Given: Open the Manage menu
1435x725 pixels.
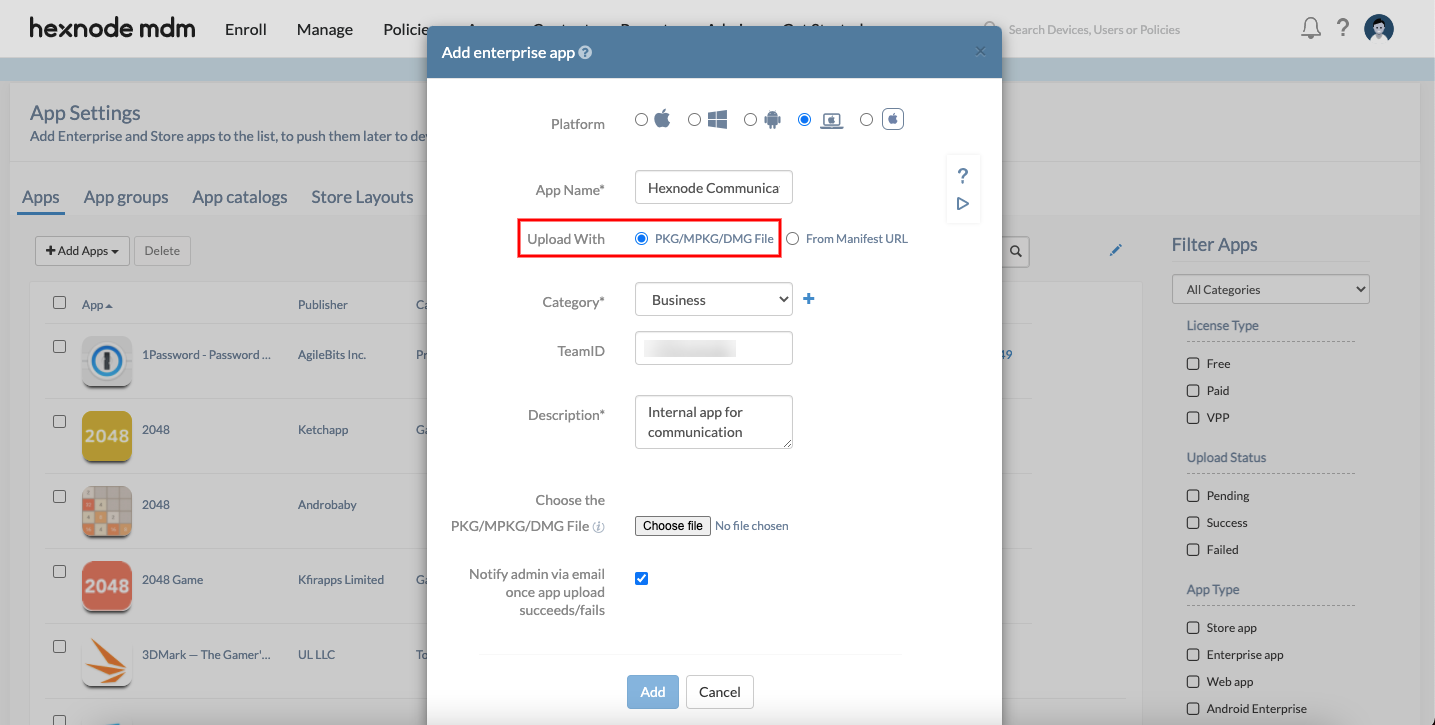Looking at the screenshot, I should [x=325, y=29].
